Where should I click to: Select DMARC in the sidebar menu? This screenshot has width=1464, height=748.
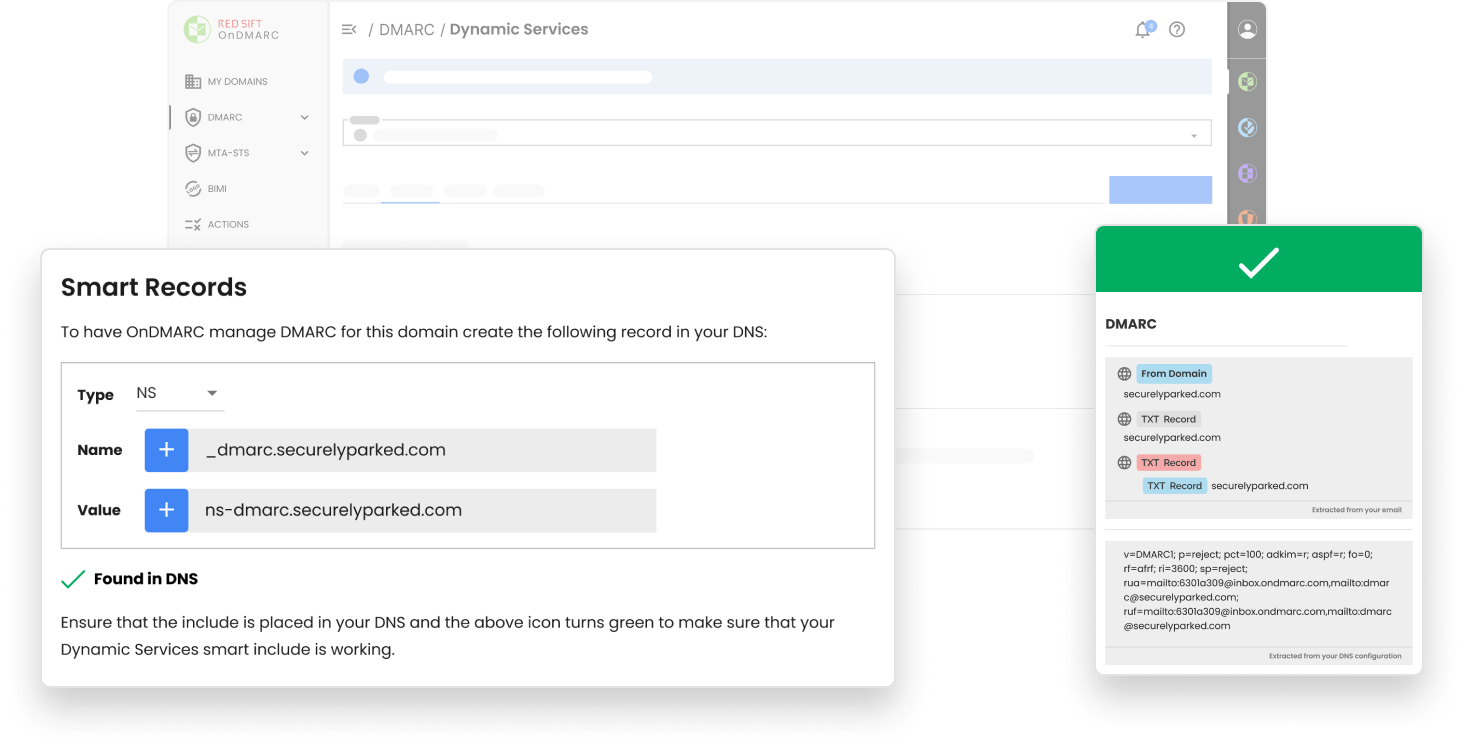coord(225,117)
